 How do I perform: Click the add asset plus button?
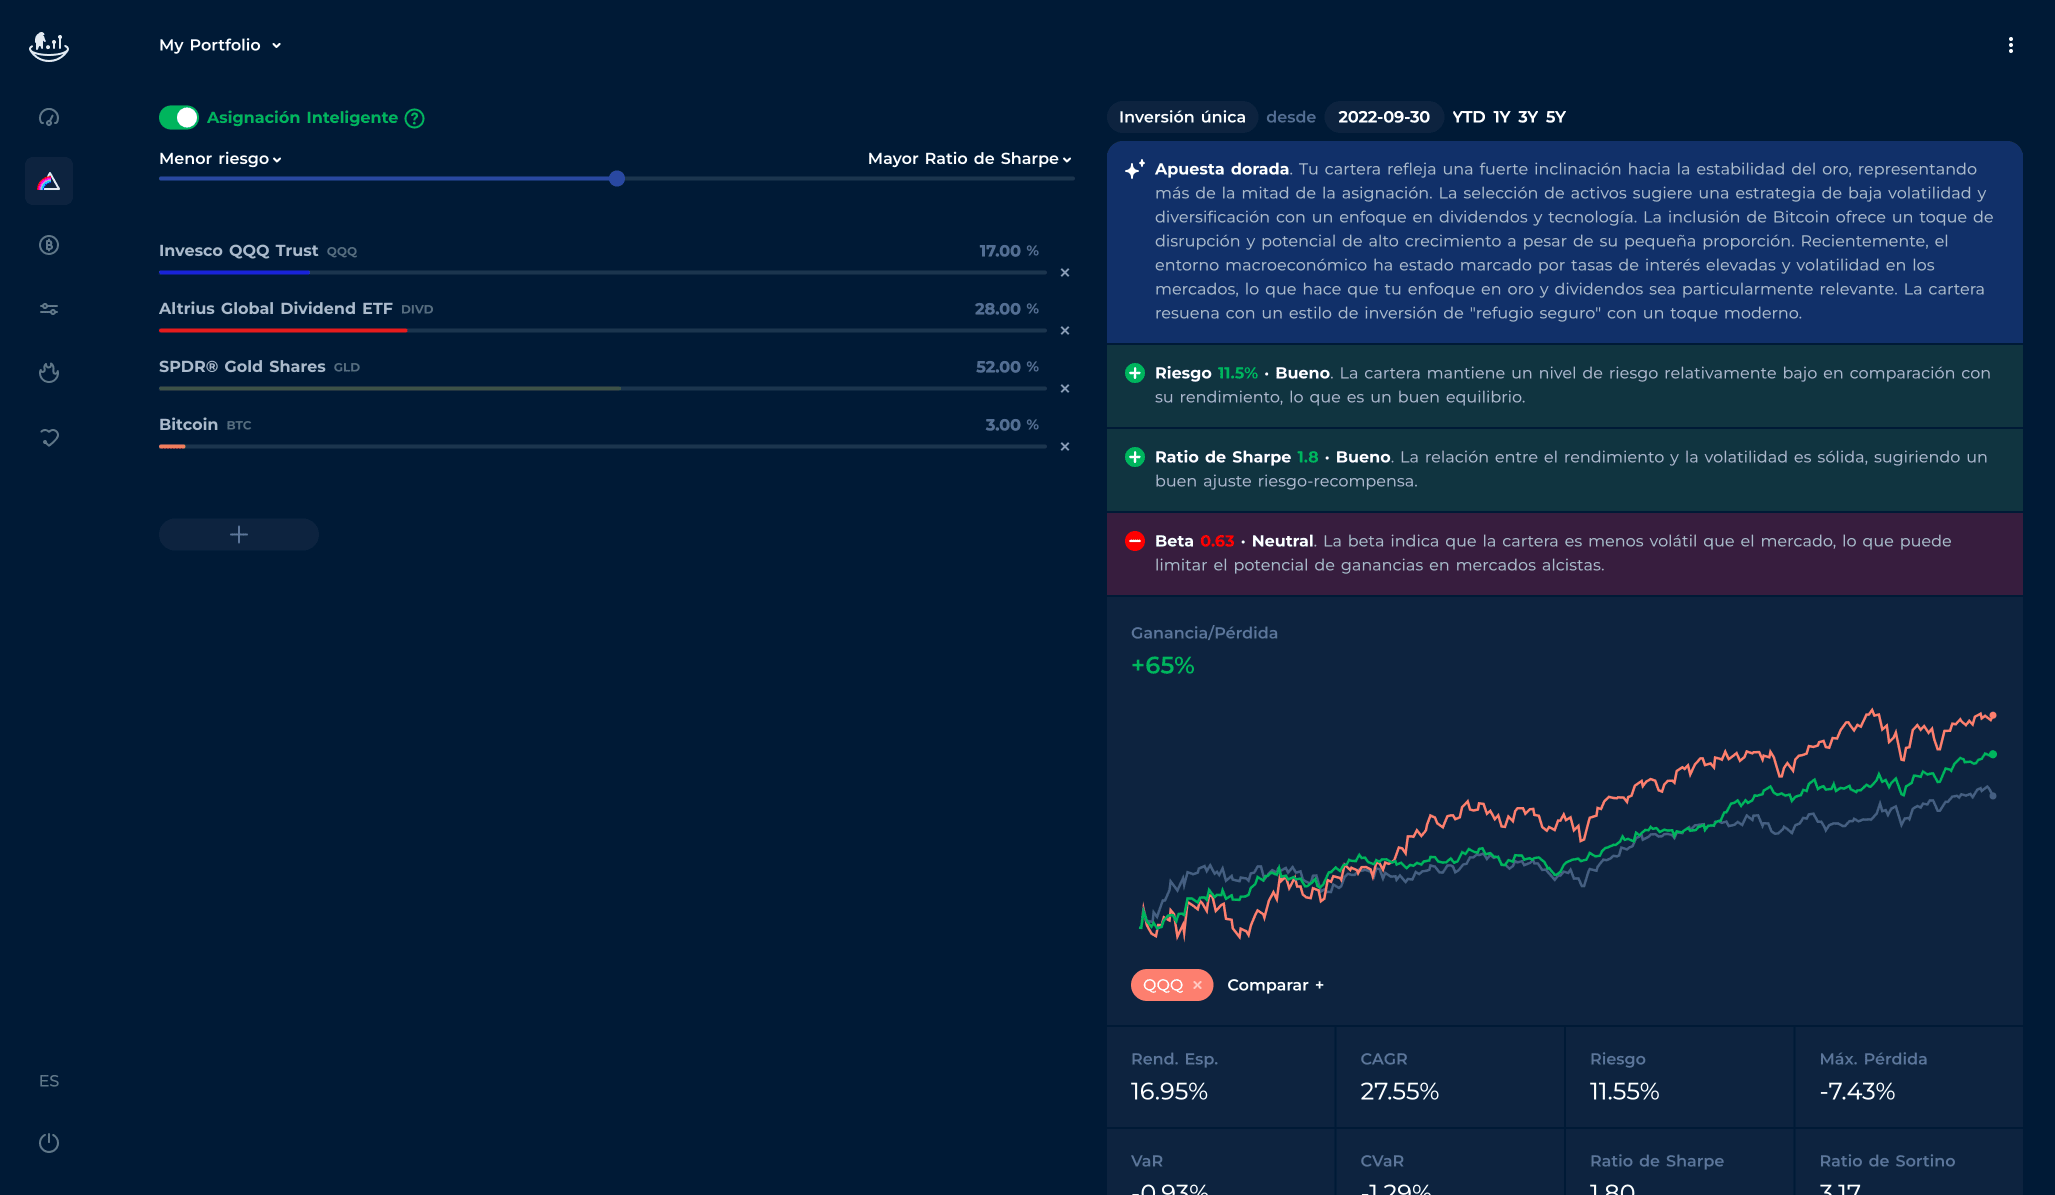coord(239,535)
